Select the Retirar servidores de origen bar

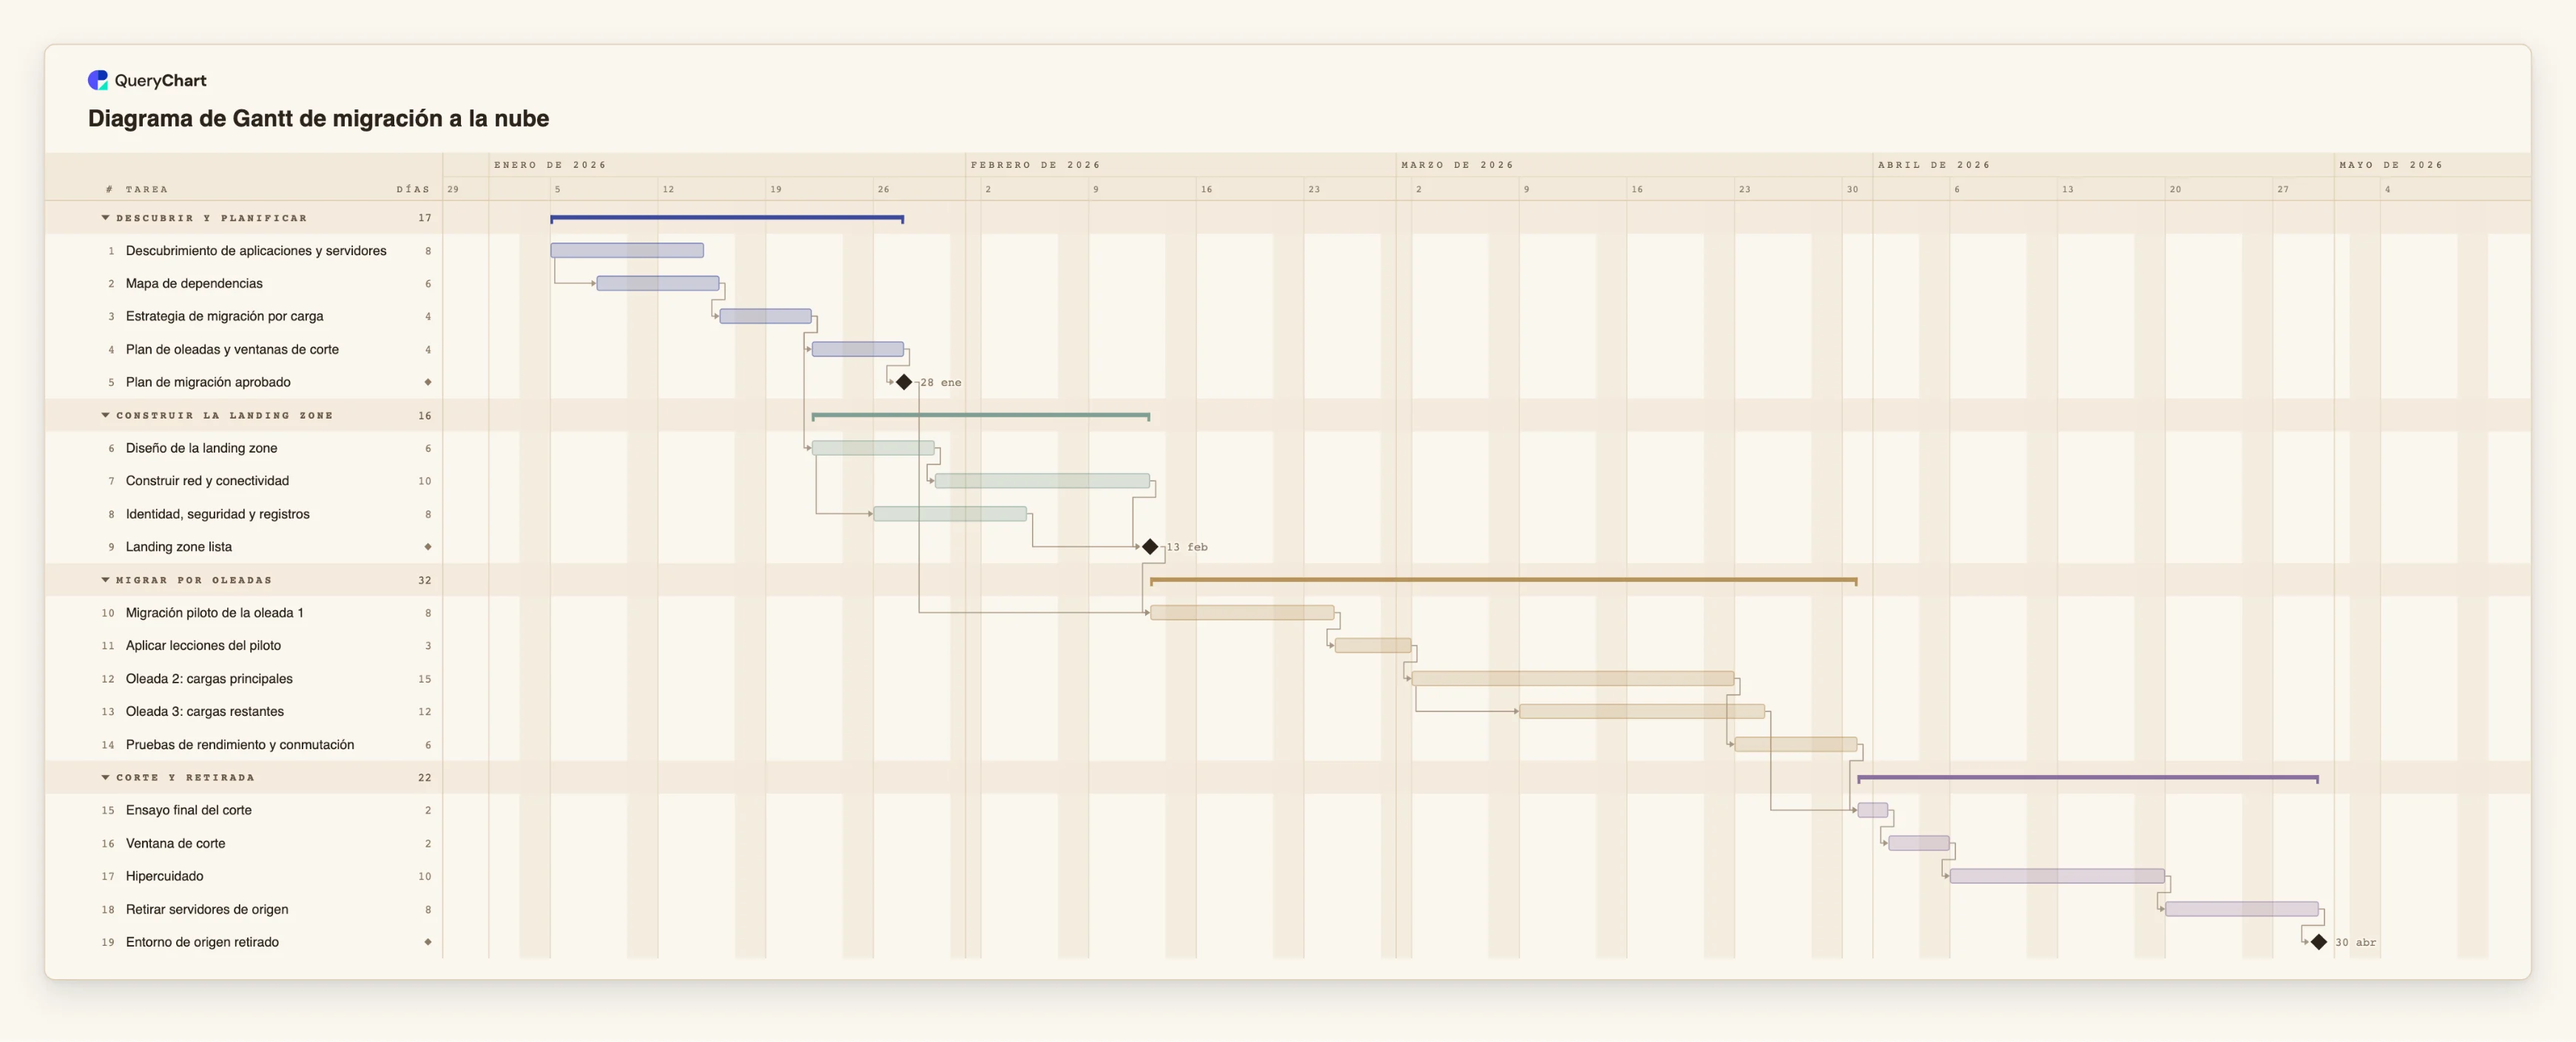pyautogui.click(x=2242, y=909)
